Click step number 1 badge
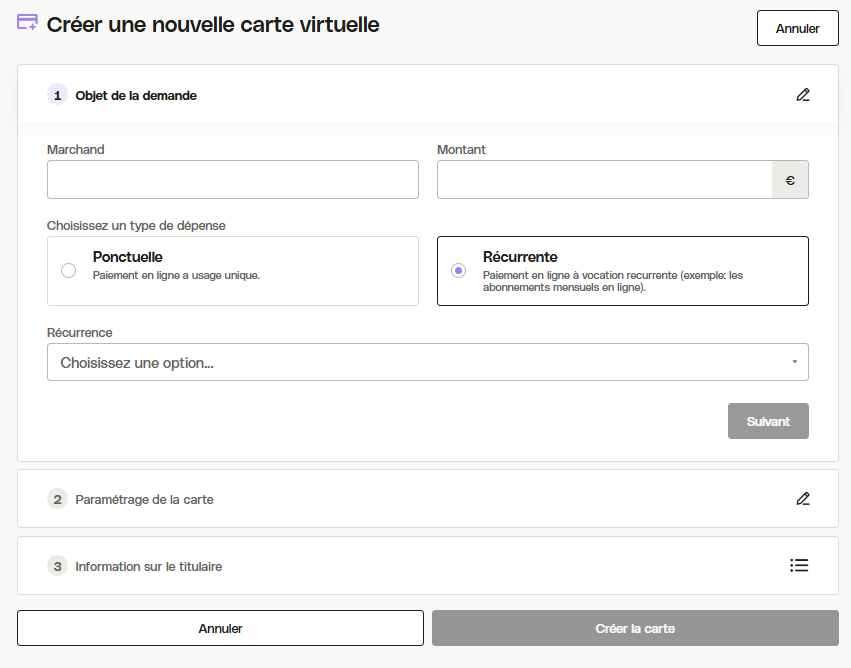This screenshot has height=668, width=851. click(58, 95)
